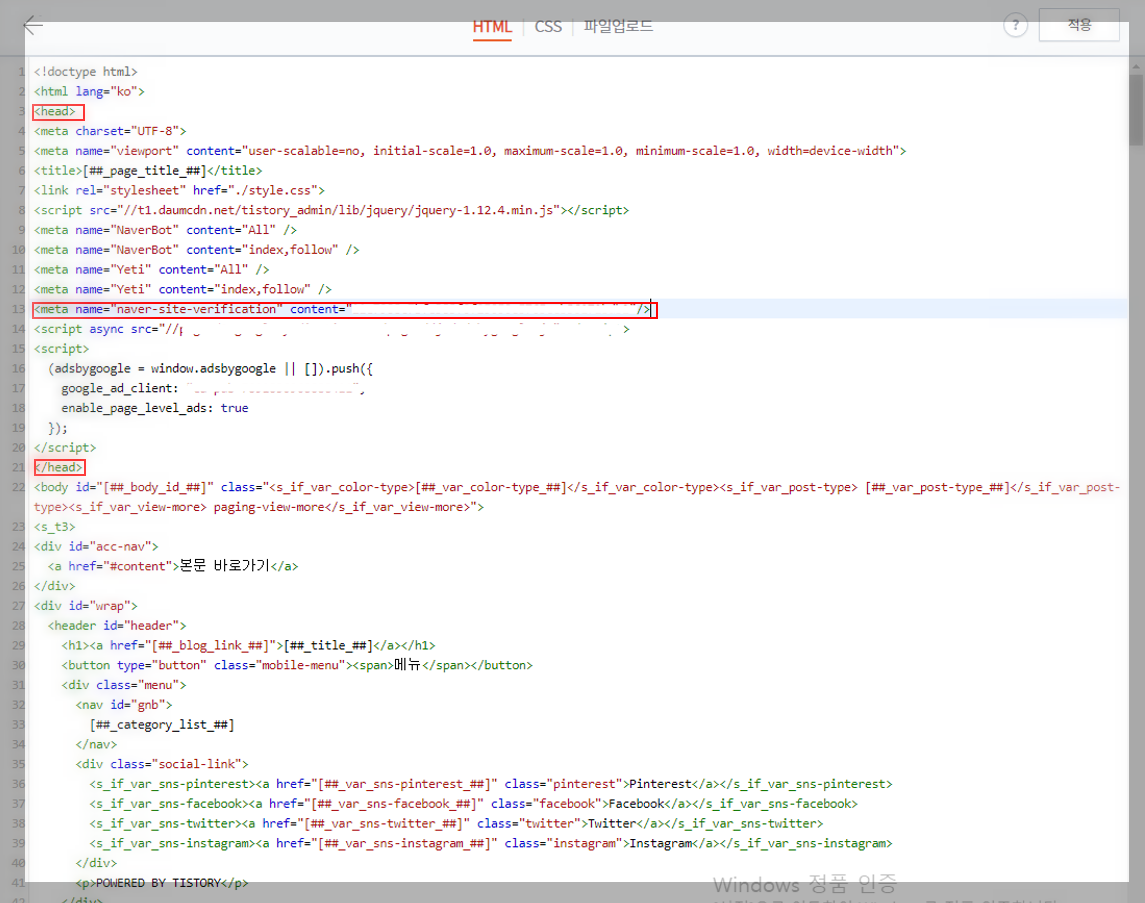Click the body id="[##_body_id_##]" line
This screenshot has height=903, width=1145.
tap(577, 497)
